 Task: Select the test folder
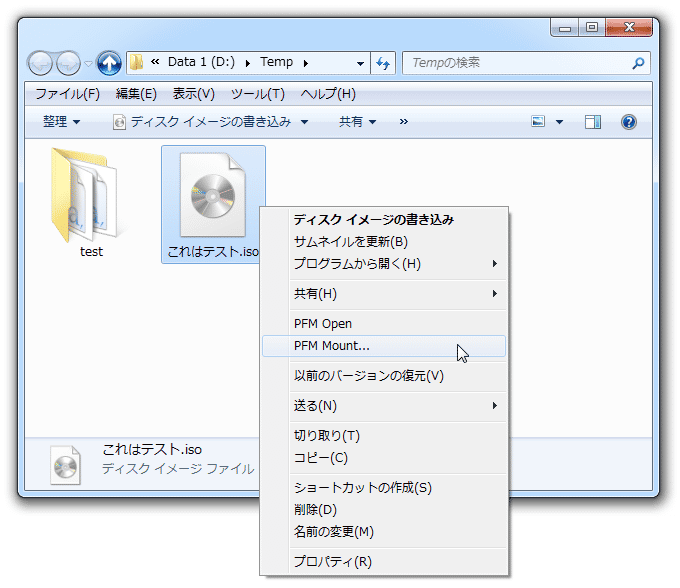point(90,204)
